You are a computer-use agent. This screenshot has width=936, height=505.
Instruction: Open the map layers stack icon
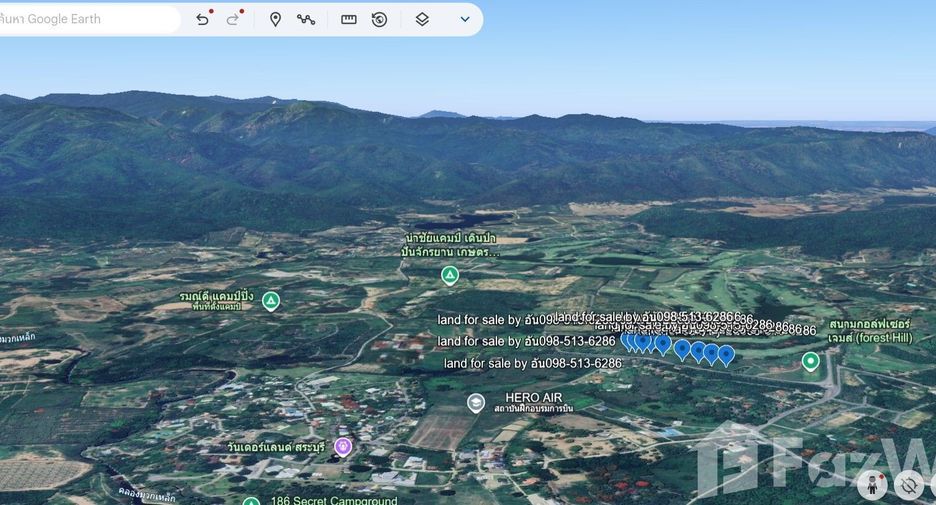click(422, 20)
